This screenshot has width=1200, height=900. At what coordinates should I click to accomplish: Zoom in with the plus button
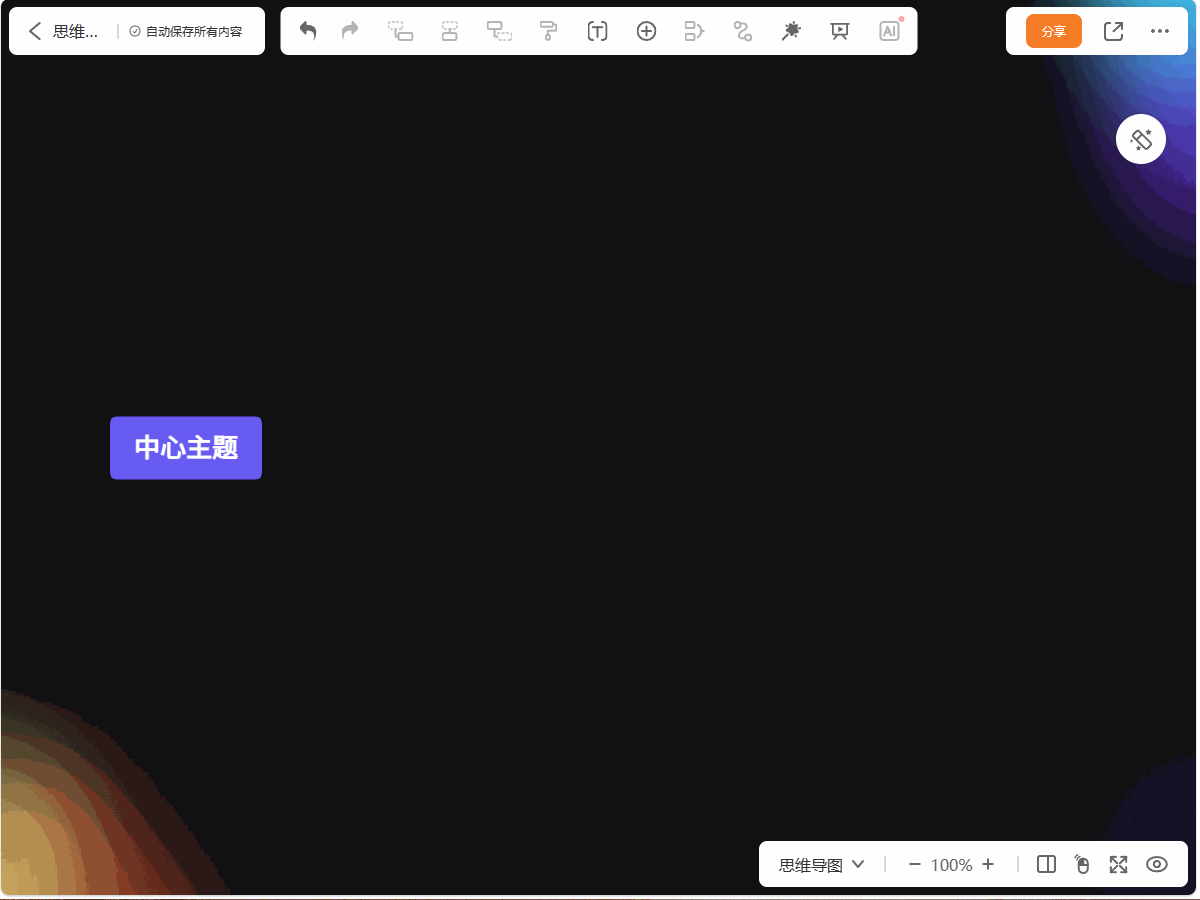(988, 865)
